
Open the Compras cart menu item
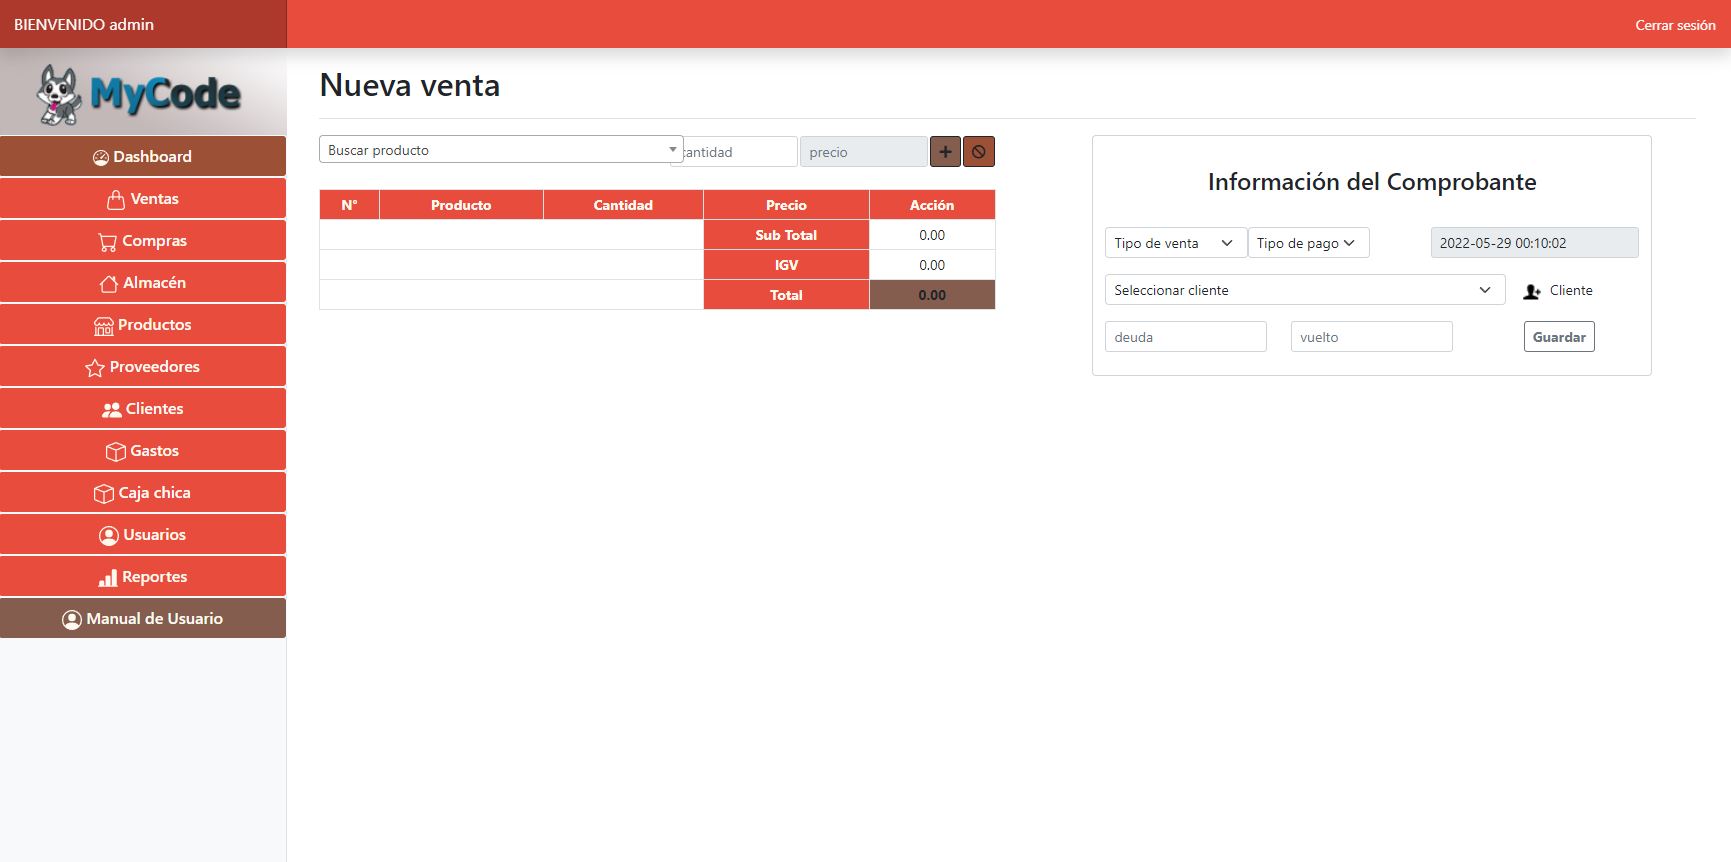tap(143, 241)
